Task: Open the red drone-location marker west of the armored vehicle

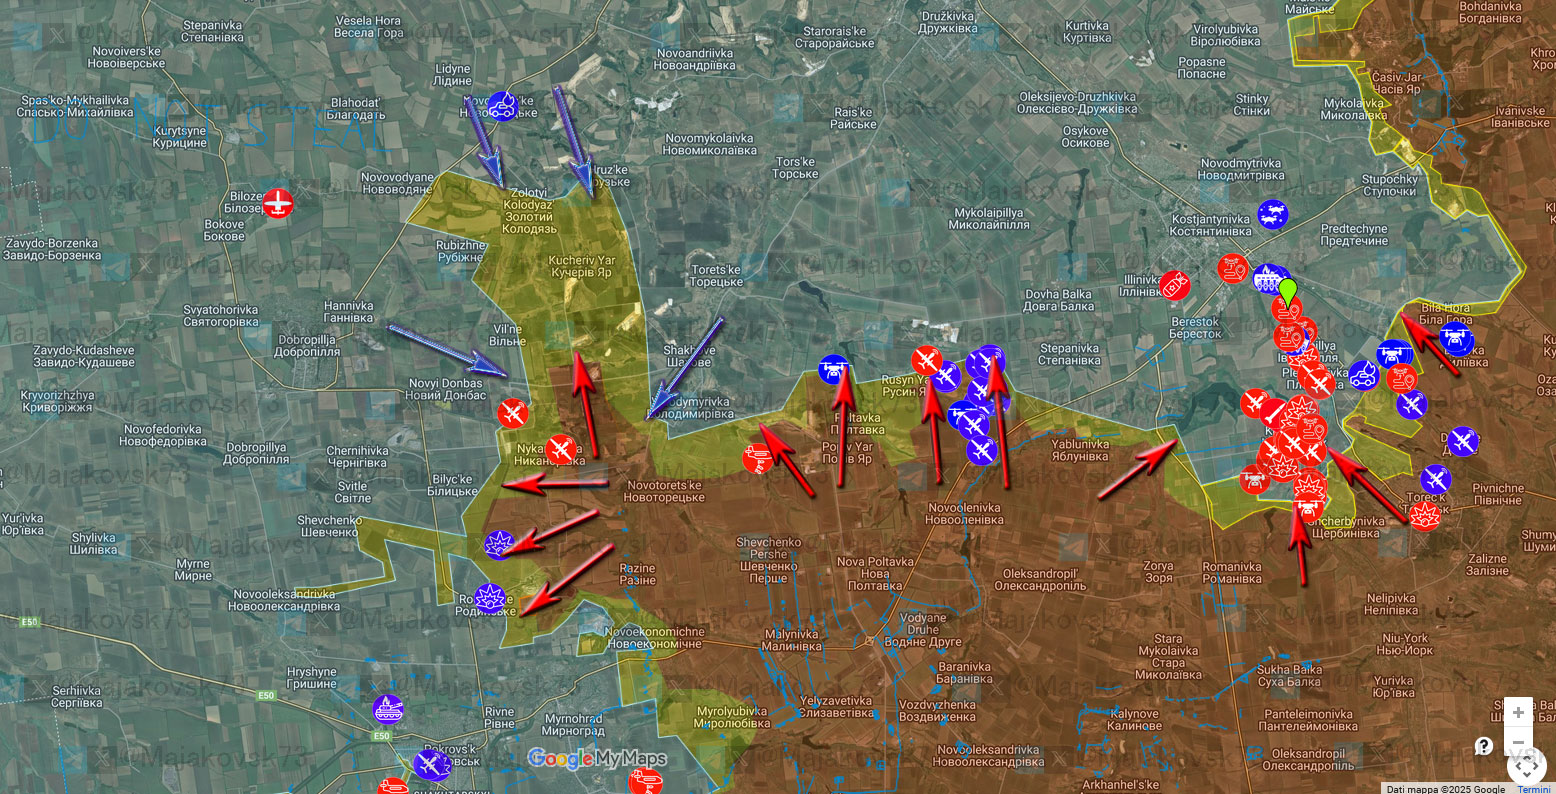Action: [x=1234, y=268]
